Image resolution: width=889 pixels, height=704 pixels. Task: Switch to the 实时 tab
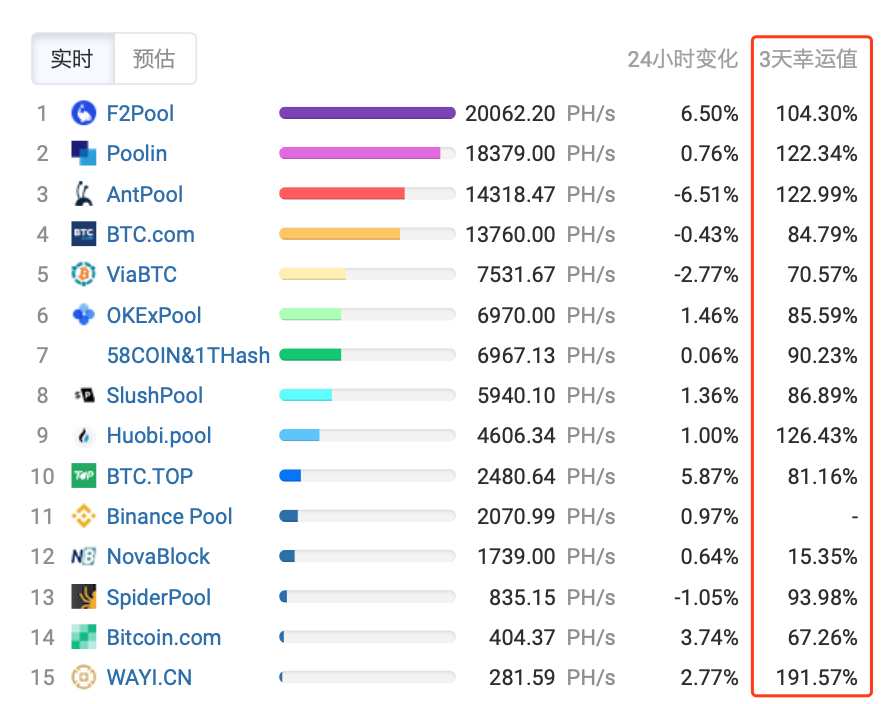[73, 58]
